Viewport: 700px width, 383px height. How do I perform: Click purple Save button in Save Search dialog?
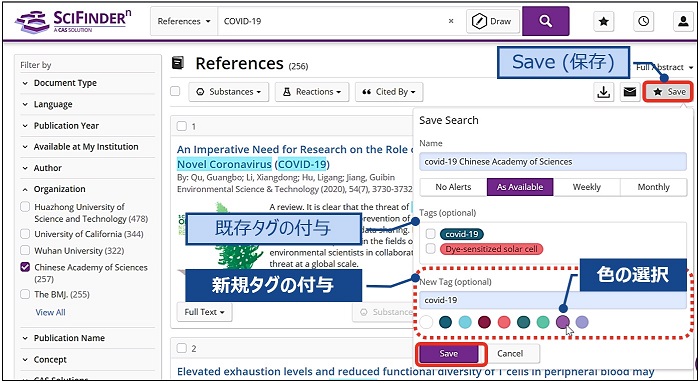point(449,354)
